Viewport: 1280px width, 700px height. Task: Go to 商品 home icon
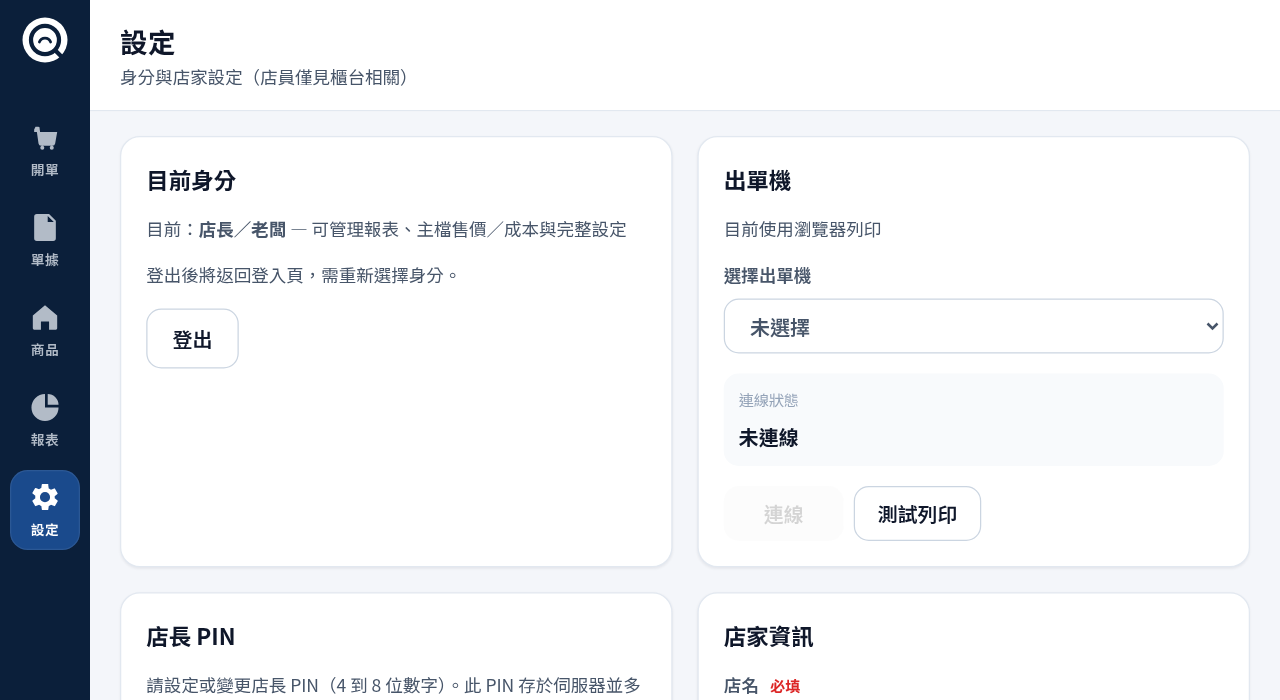coord(45,318)
